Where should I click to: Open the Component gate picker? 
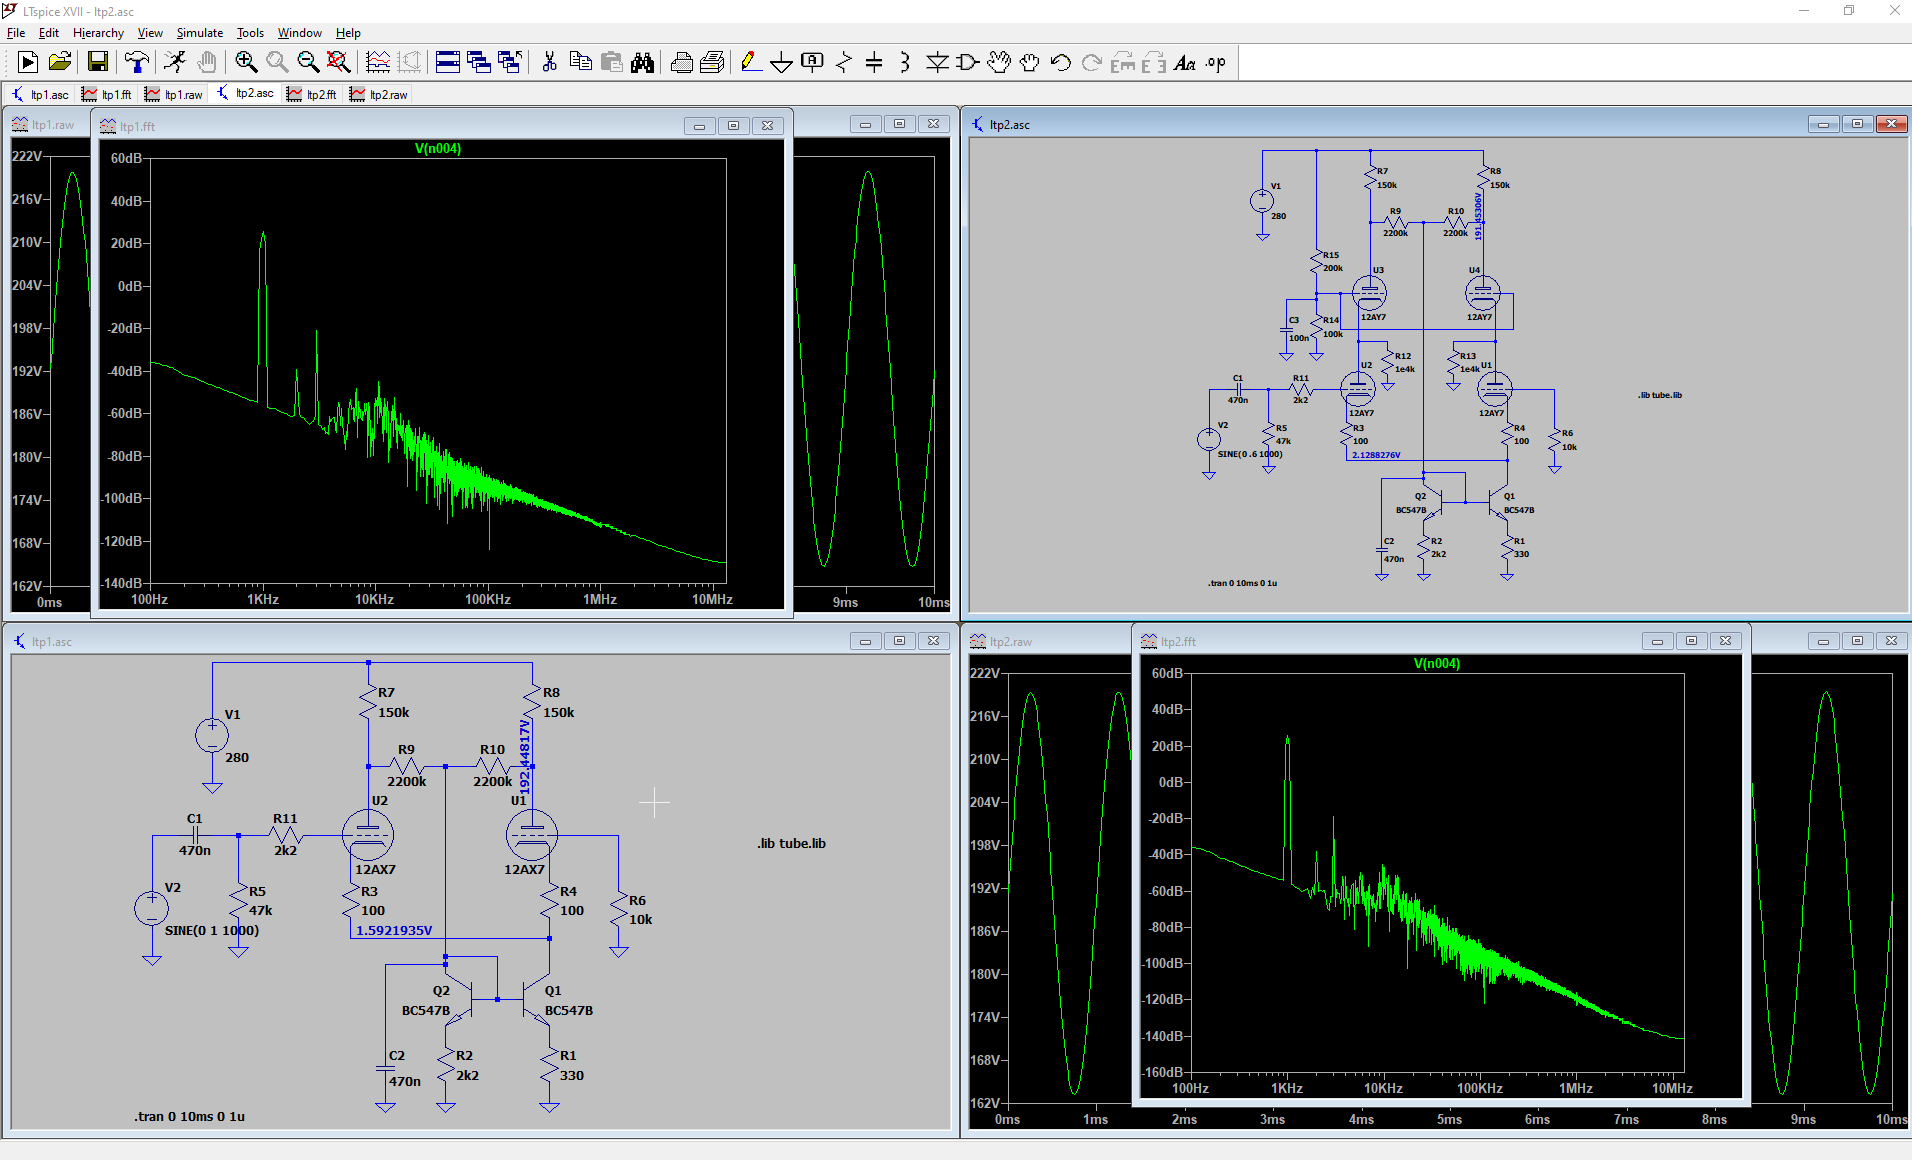967,63
